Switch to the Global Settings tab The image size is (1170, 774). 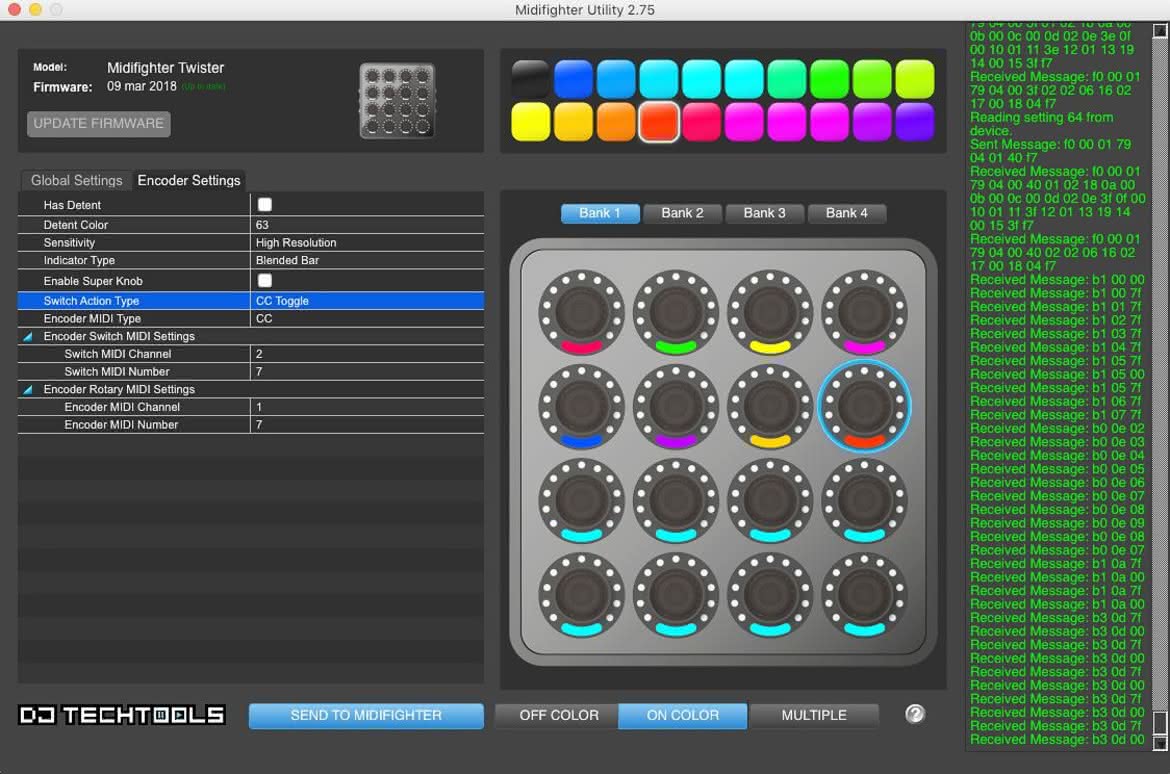[76, 181]
